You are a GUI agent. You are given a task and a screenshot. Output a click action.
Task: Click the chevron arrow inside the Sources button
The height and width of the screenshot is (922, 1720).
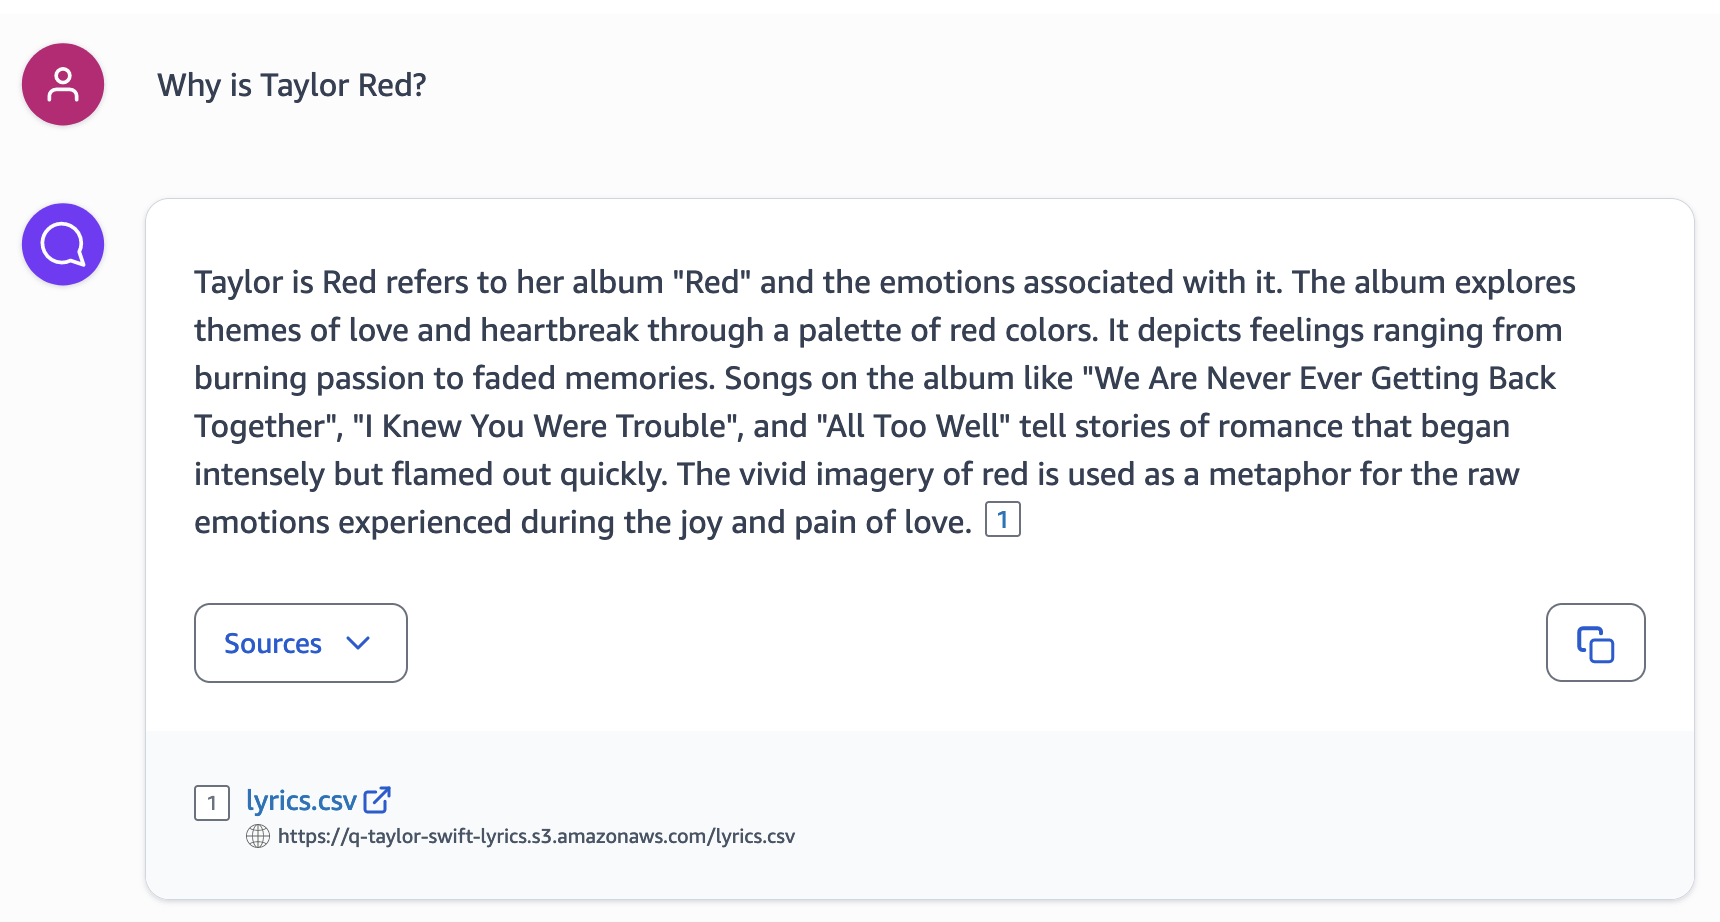pos(358,643)
